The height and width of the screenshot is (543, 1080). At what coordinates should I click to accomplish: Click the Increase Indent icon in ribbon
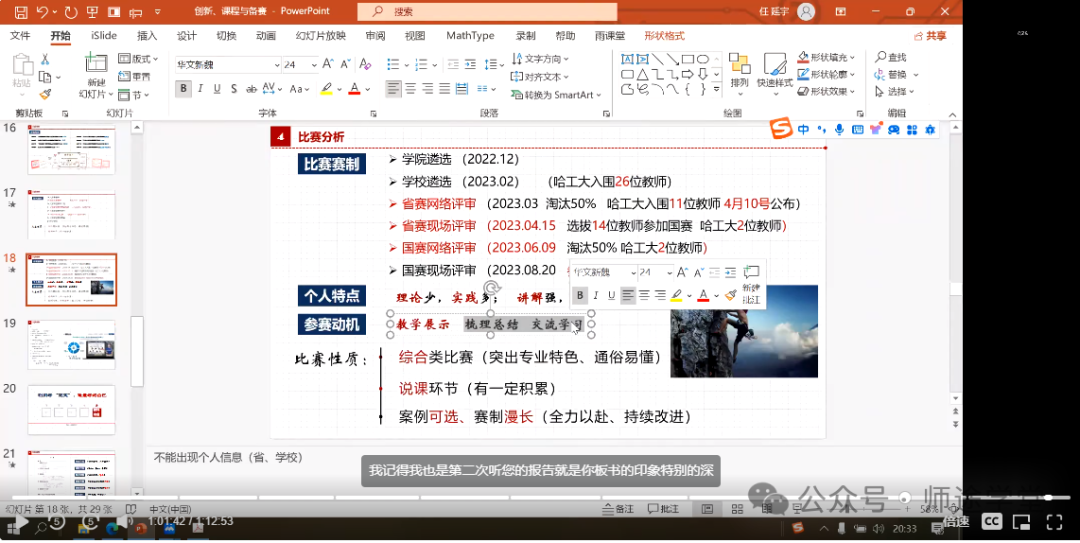(x=470, y=64)
